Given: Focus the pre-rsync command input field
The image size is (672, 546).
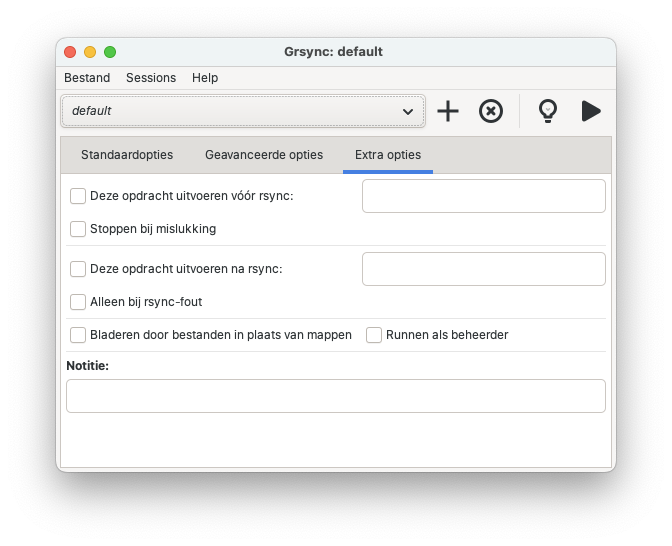Looking at the screenshot, I should point(484,196).
